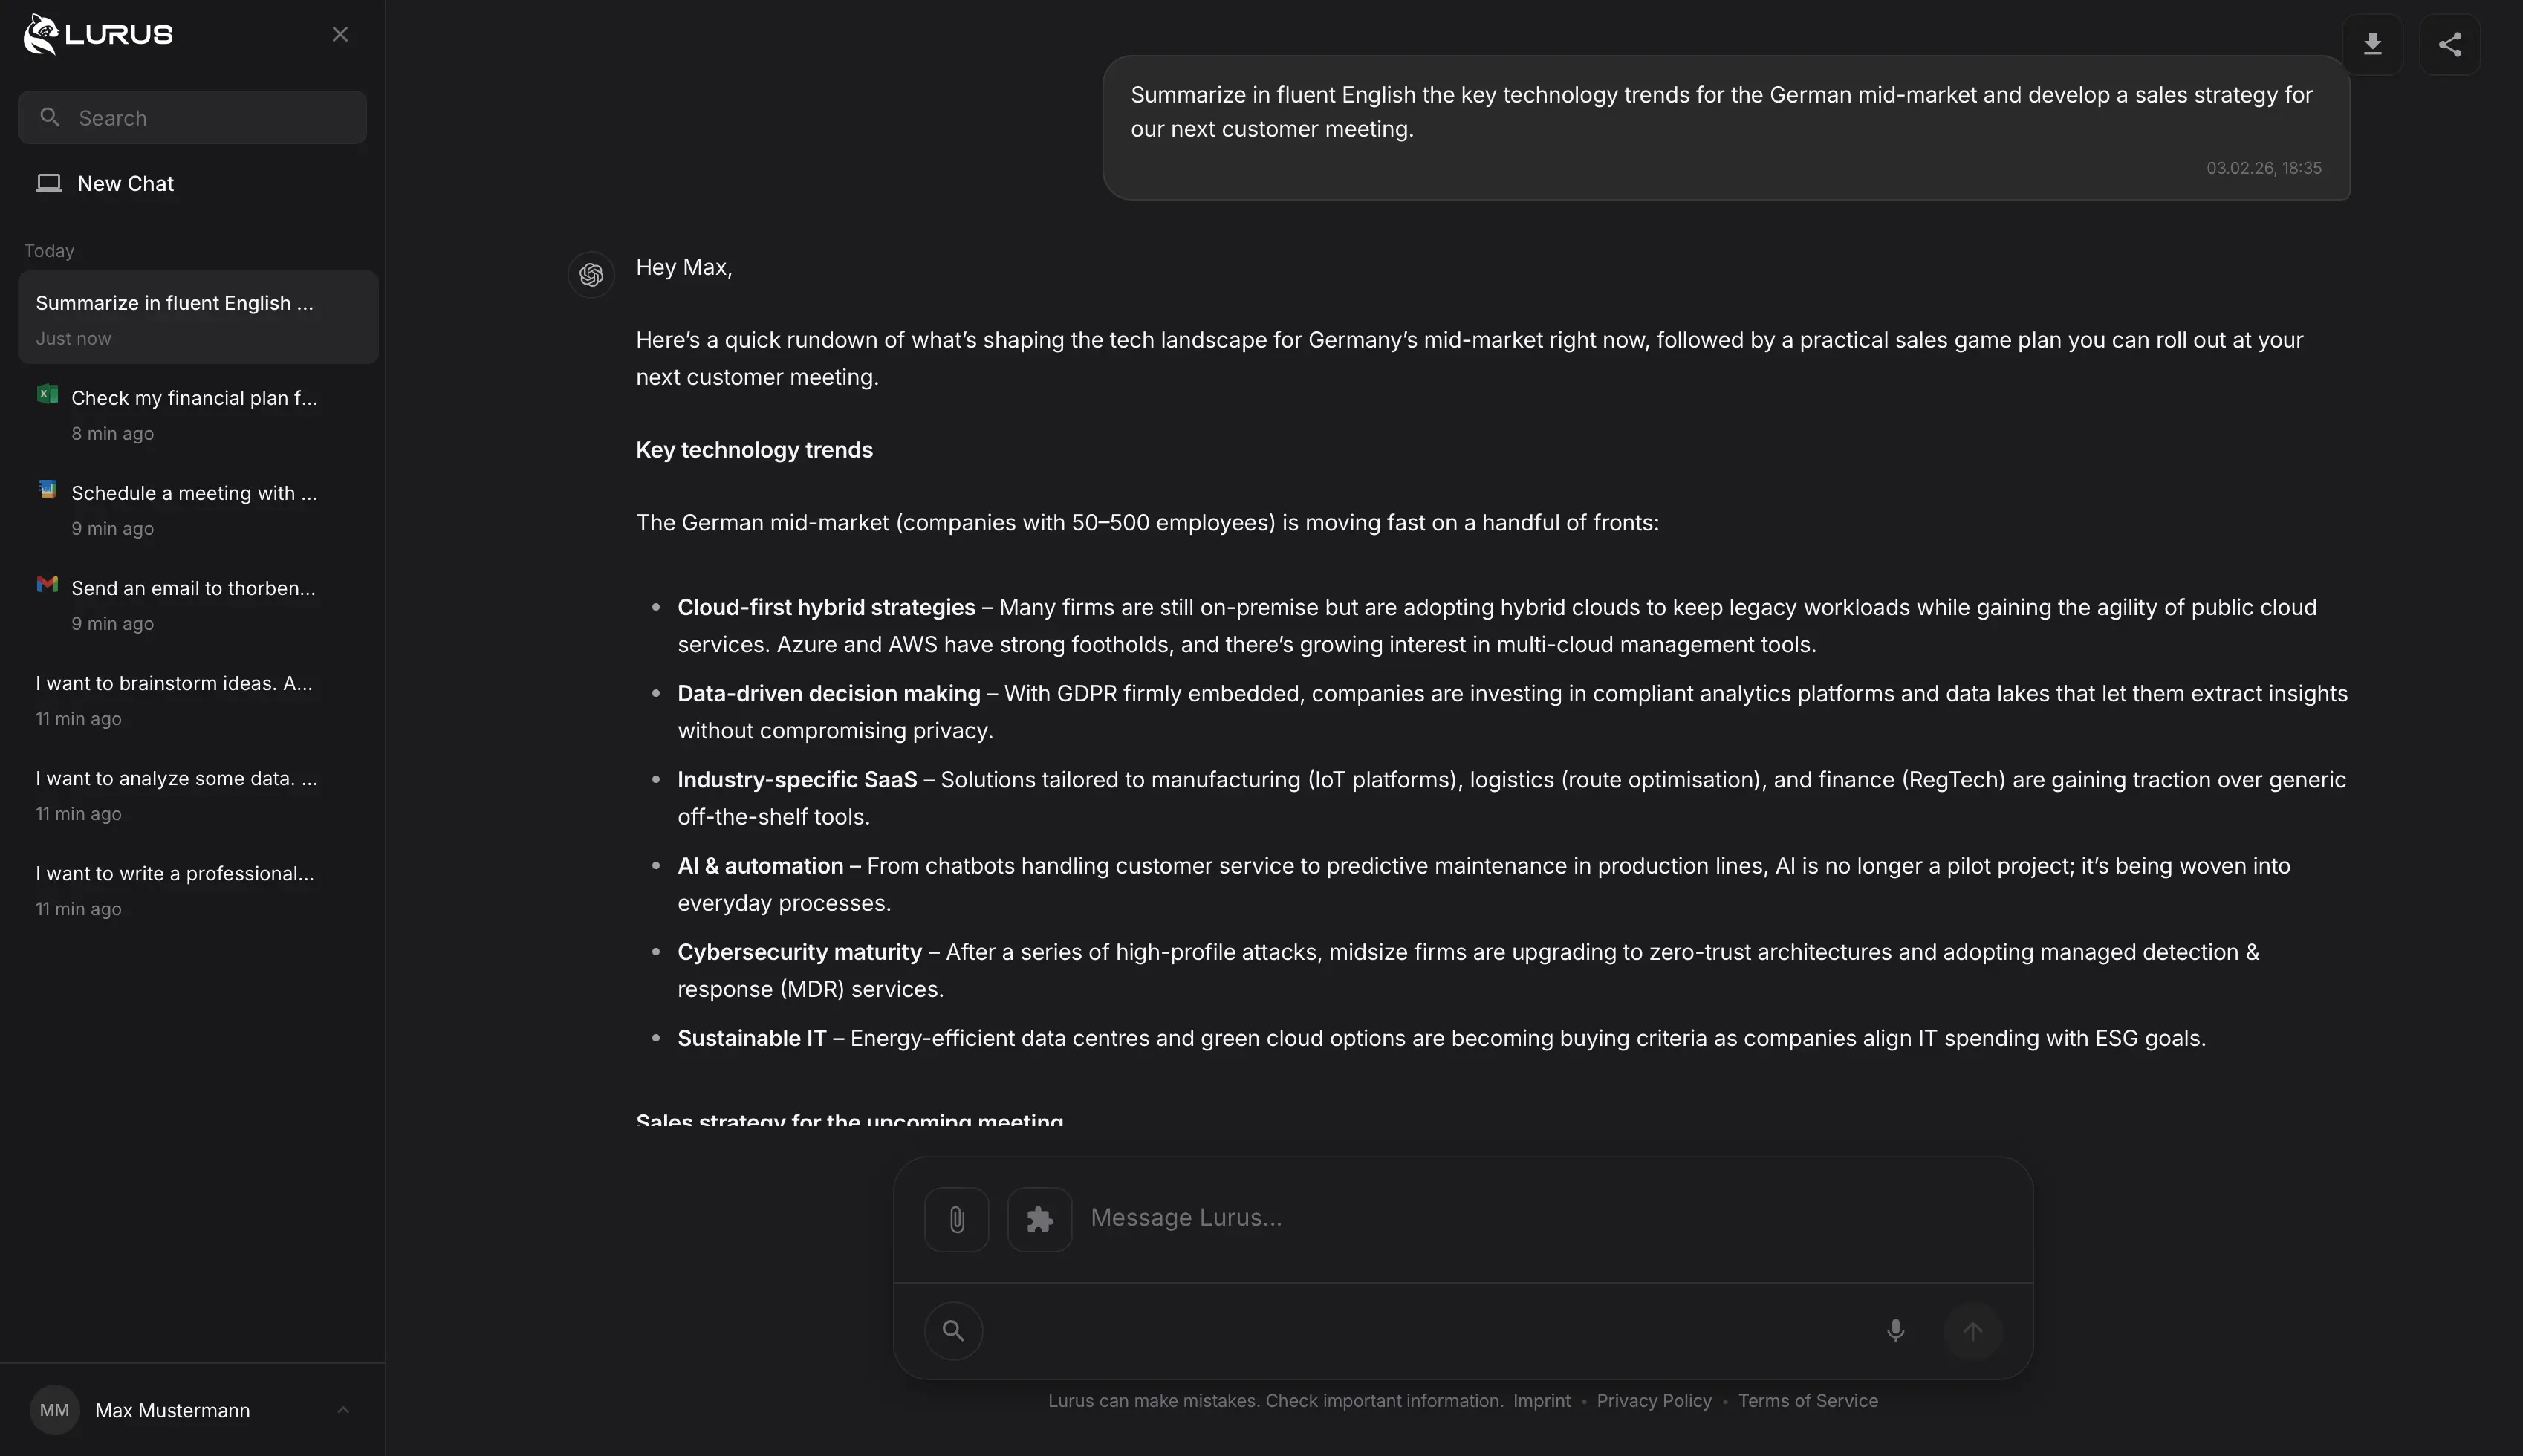Expand the Max Mustermann account menu

click(343, 1410)
